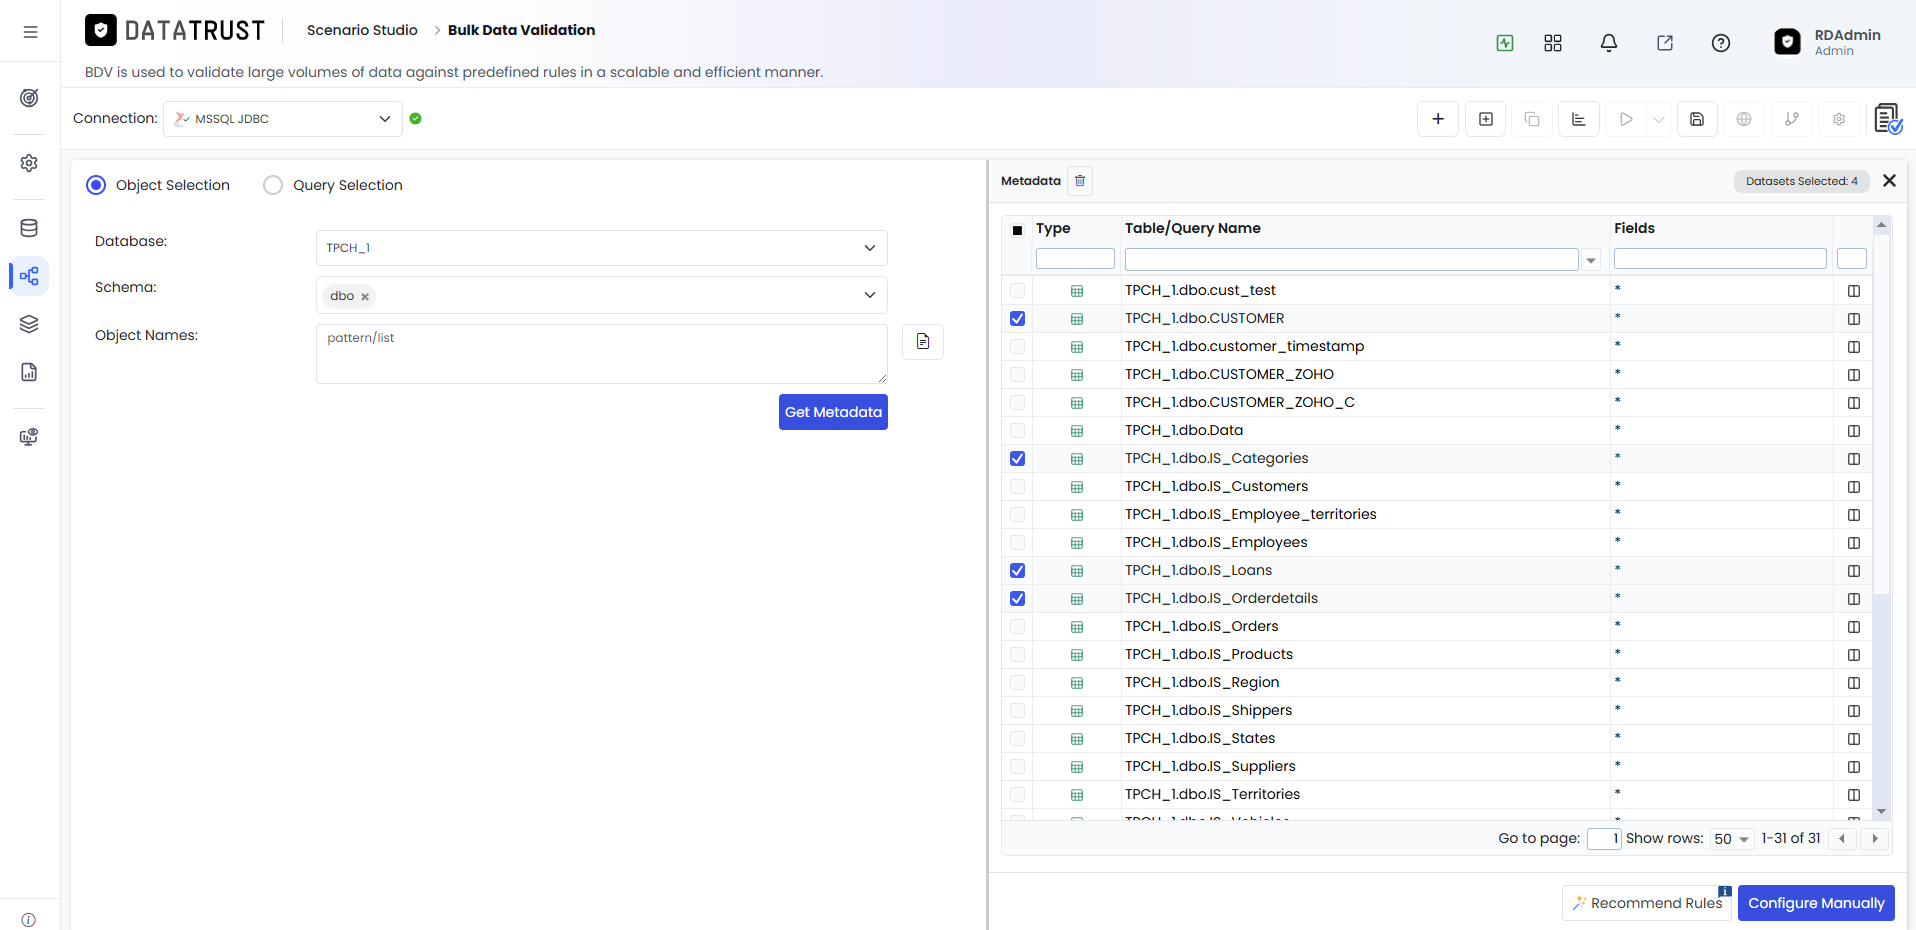Open the RDAdmin profile menu
The height and width of the screenshot is (930, 1916).
1828,42
